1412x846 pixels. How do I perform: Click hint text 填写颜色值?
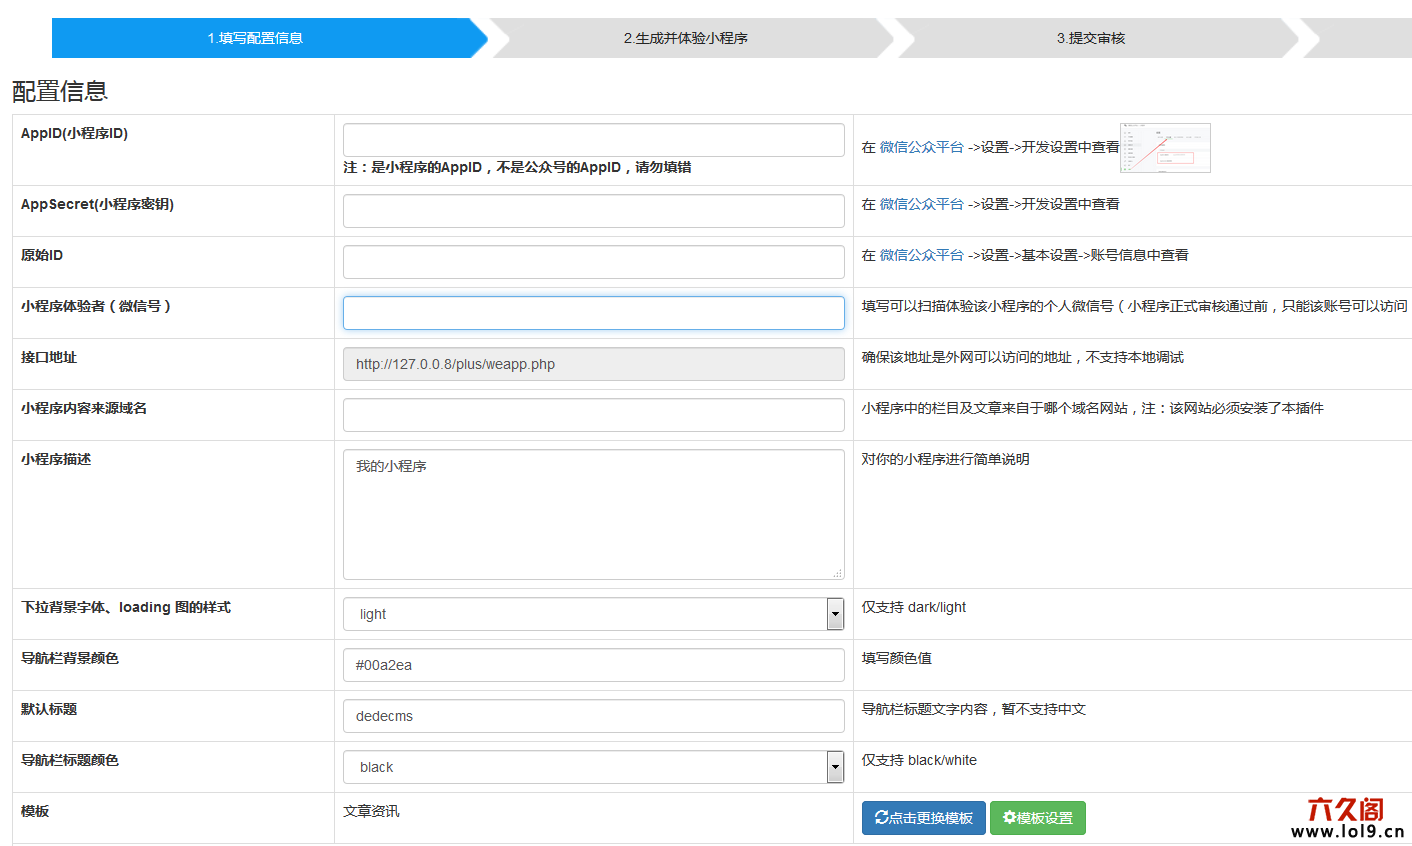[897, 658]
